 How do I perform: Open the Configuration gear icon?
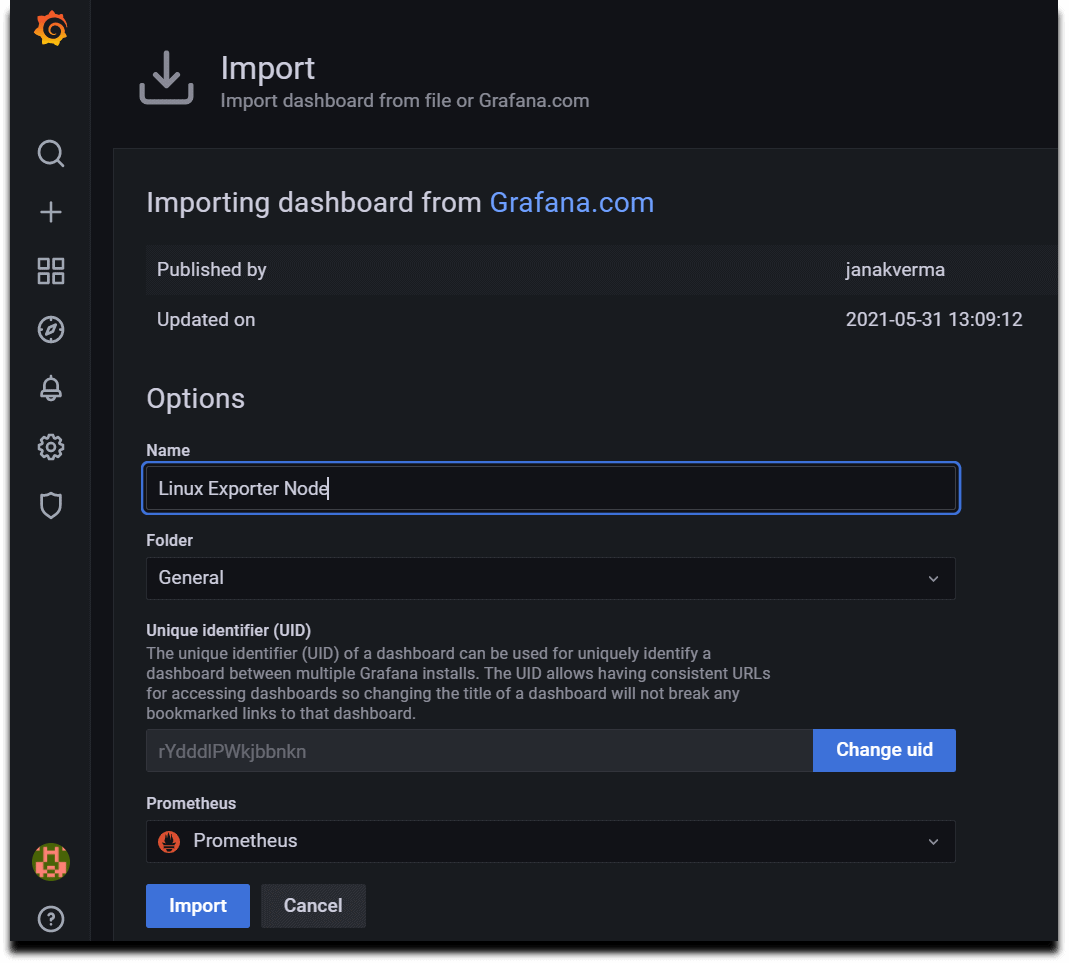coord(50,447)
